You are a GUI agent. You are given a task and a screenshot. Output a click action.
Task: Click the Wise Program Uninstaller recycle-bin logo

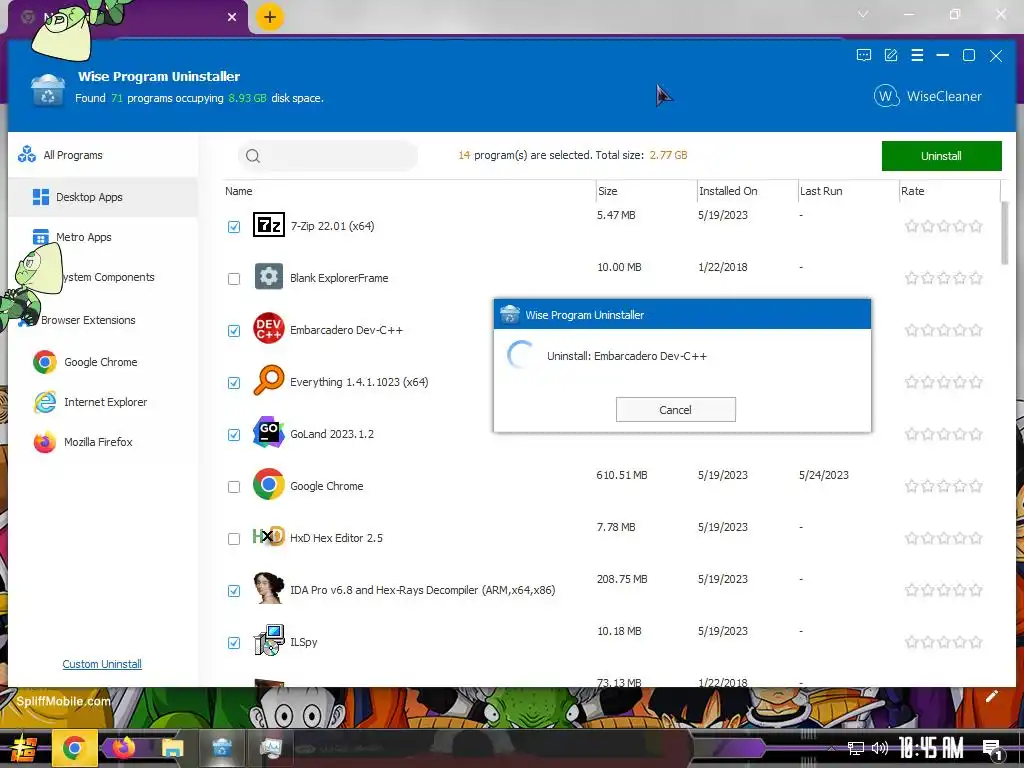point(48,90)
